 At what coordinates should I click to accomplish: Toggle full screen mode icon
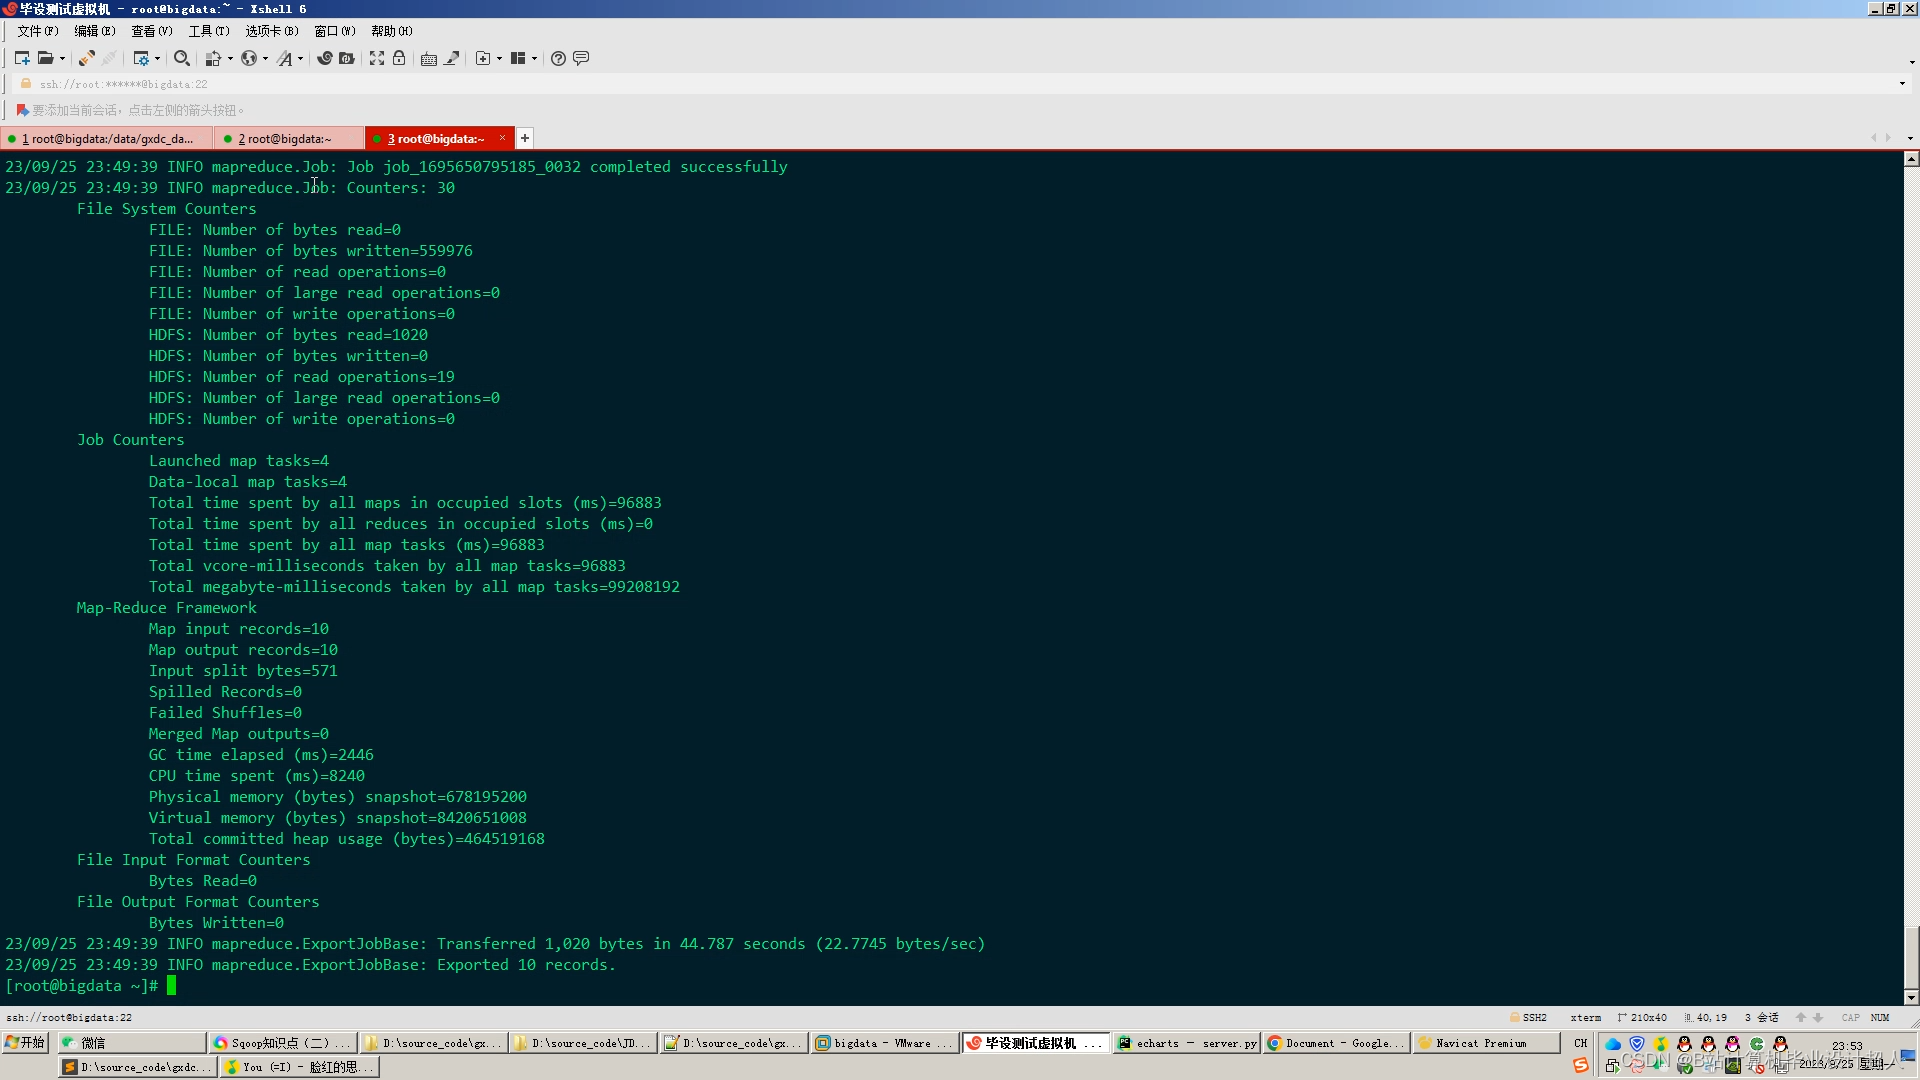point(376,58)
